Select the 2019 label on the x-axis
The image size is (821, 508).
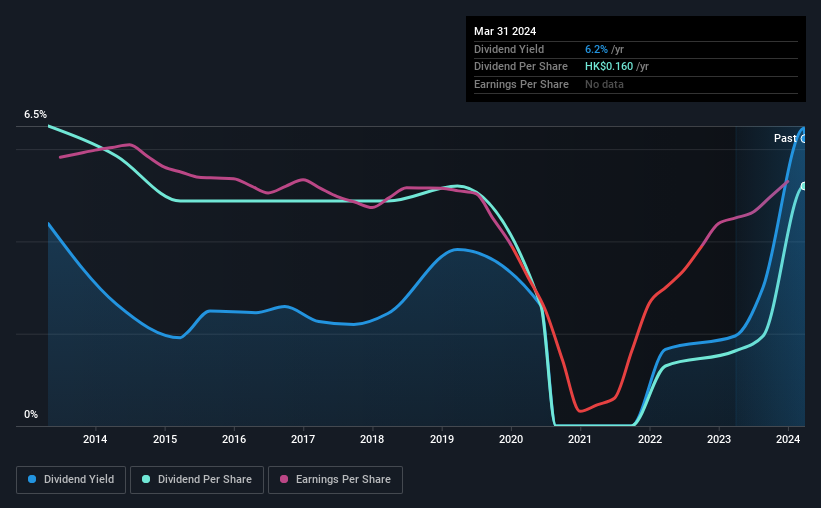tap(441, 439)
